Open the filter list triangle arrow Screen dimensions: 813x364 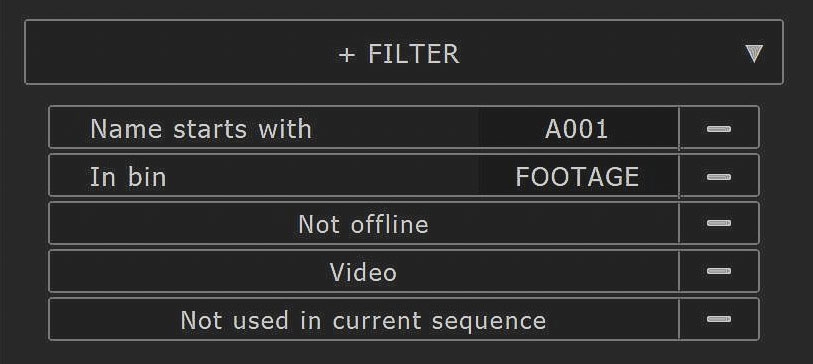tap(753, 53)
